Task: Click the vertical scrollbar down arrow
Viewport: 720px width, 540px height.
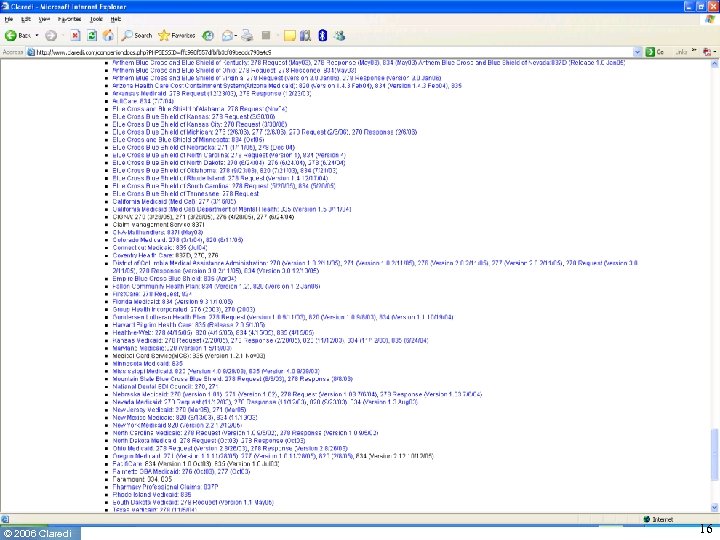Action: pos(714,507)
